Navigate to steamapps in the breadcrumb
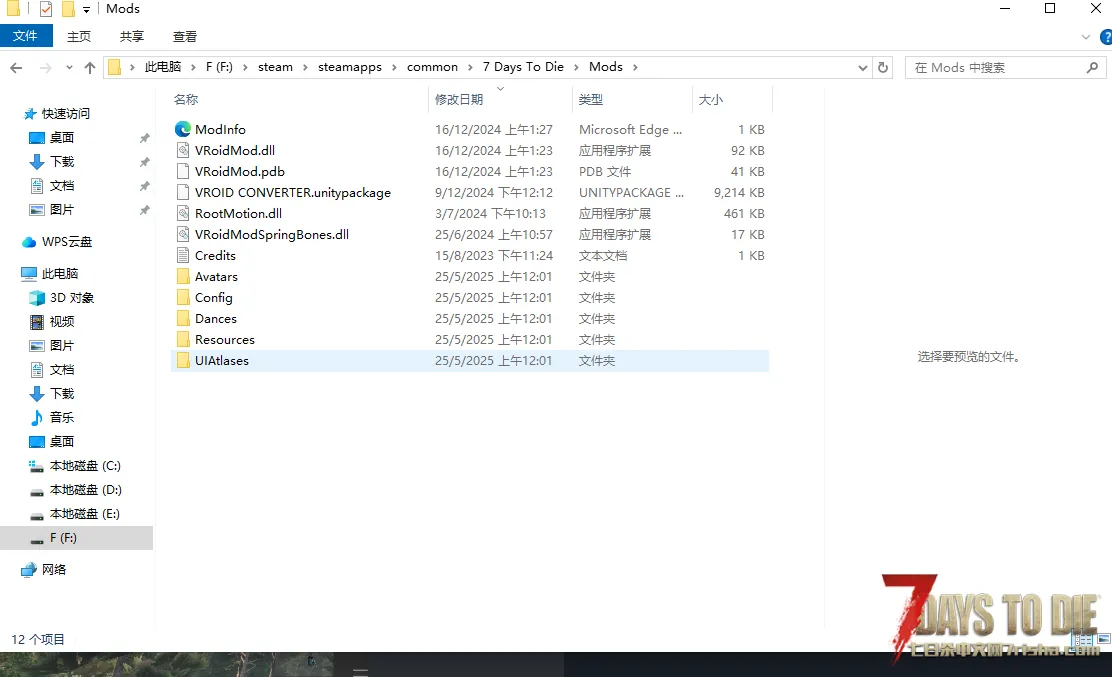 pos(350,67)
